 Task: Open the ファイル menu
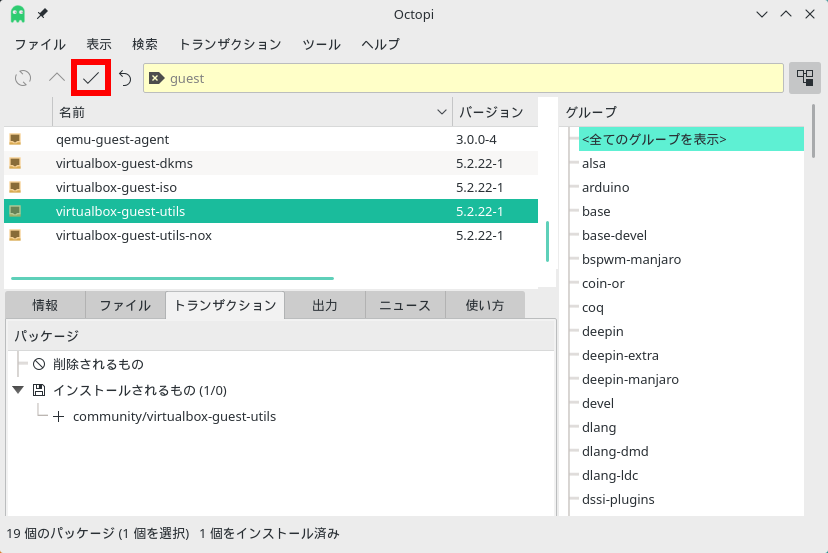point(40,44)
